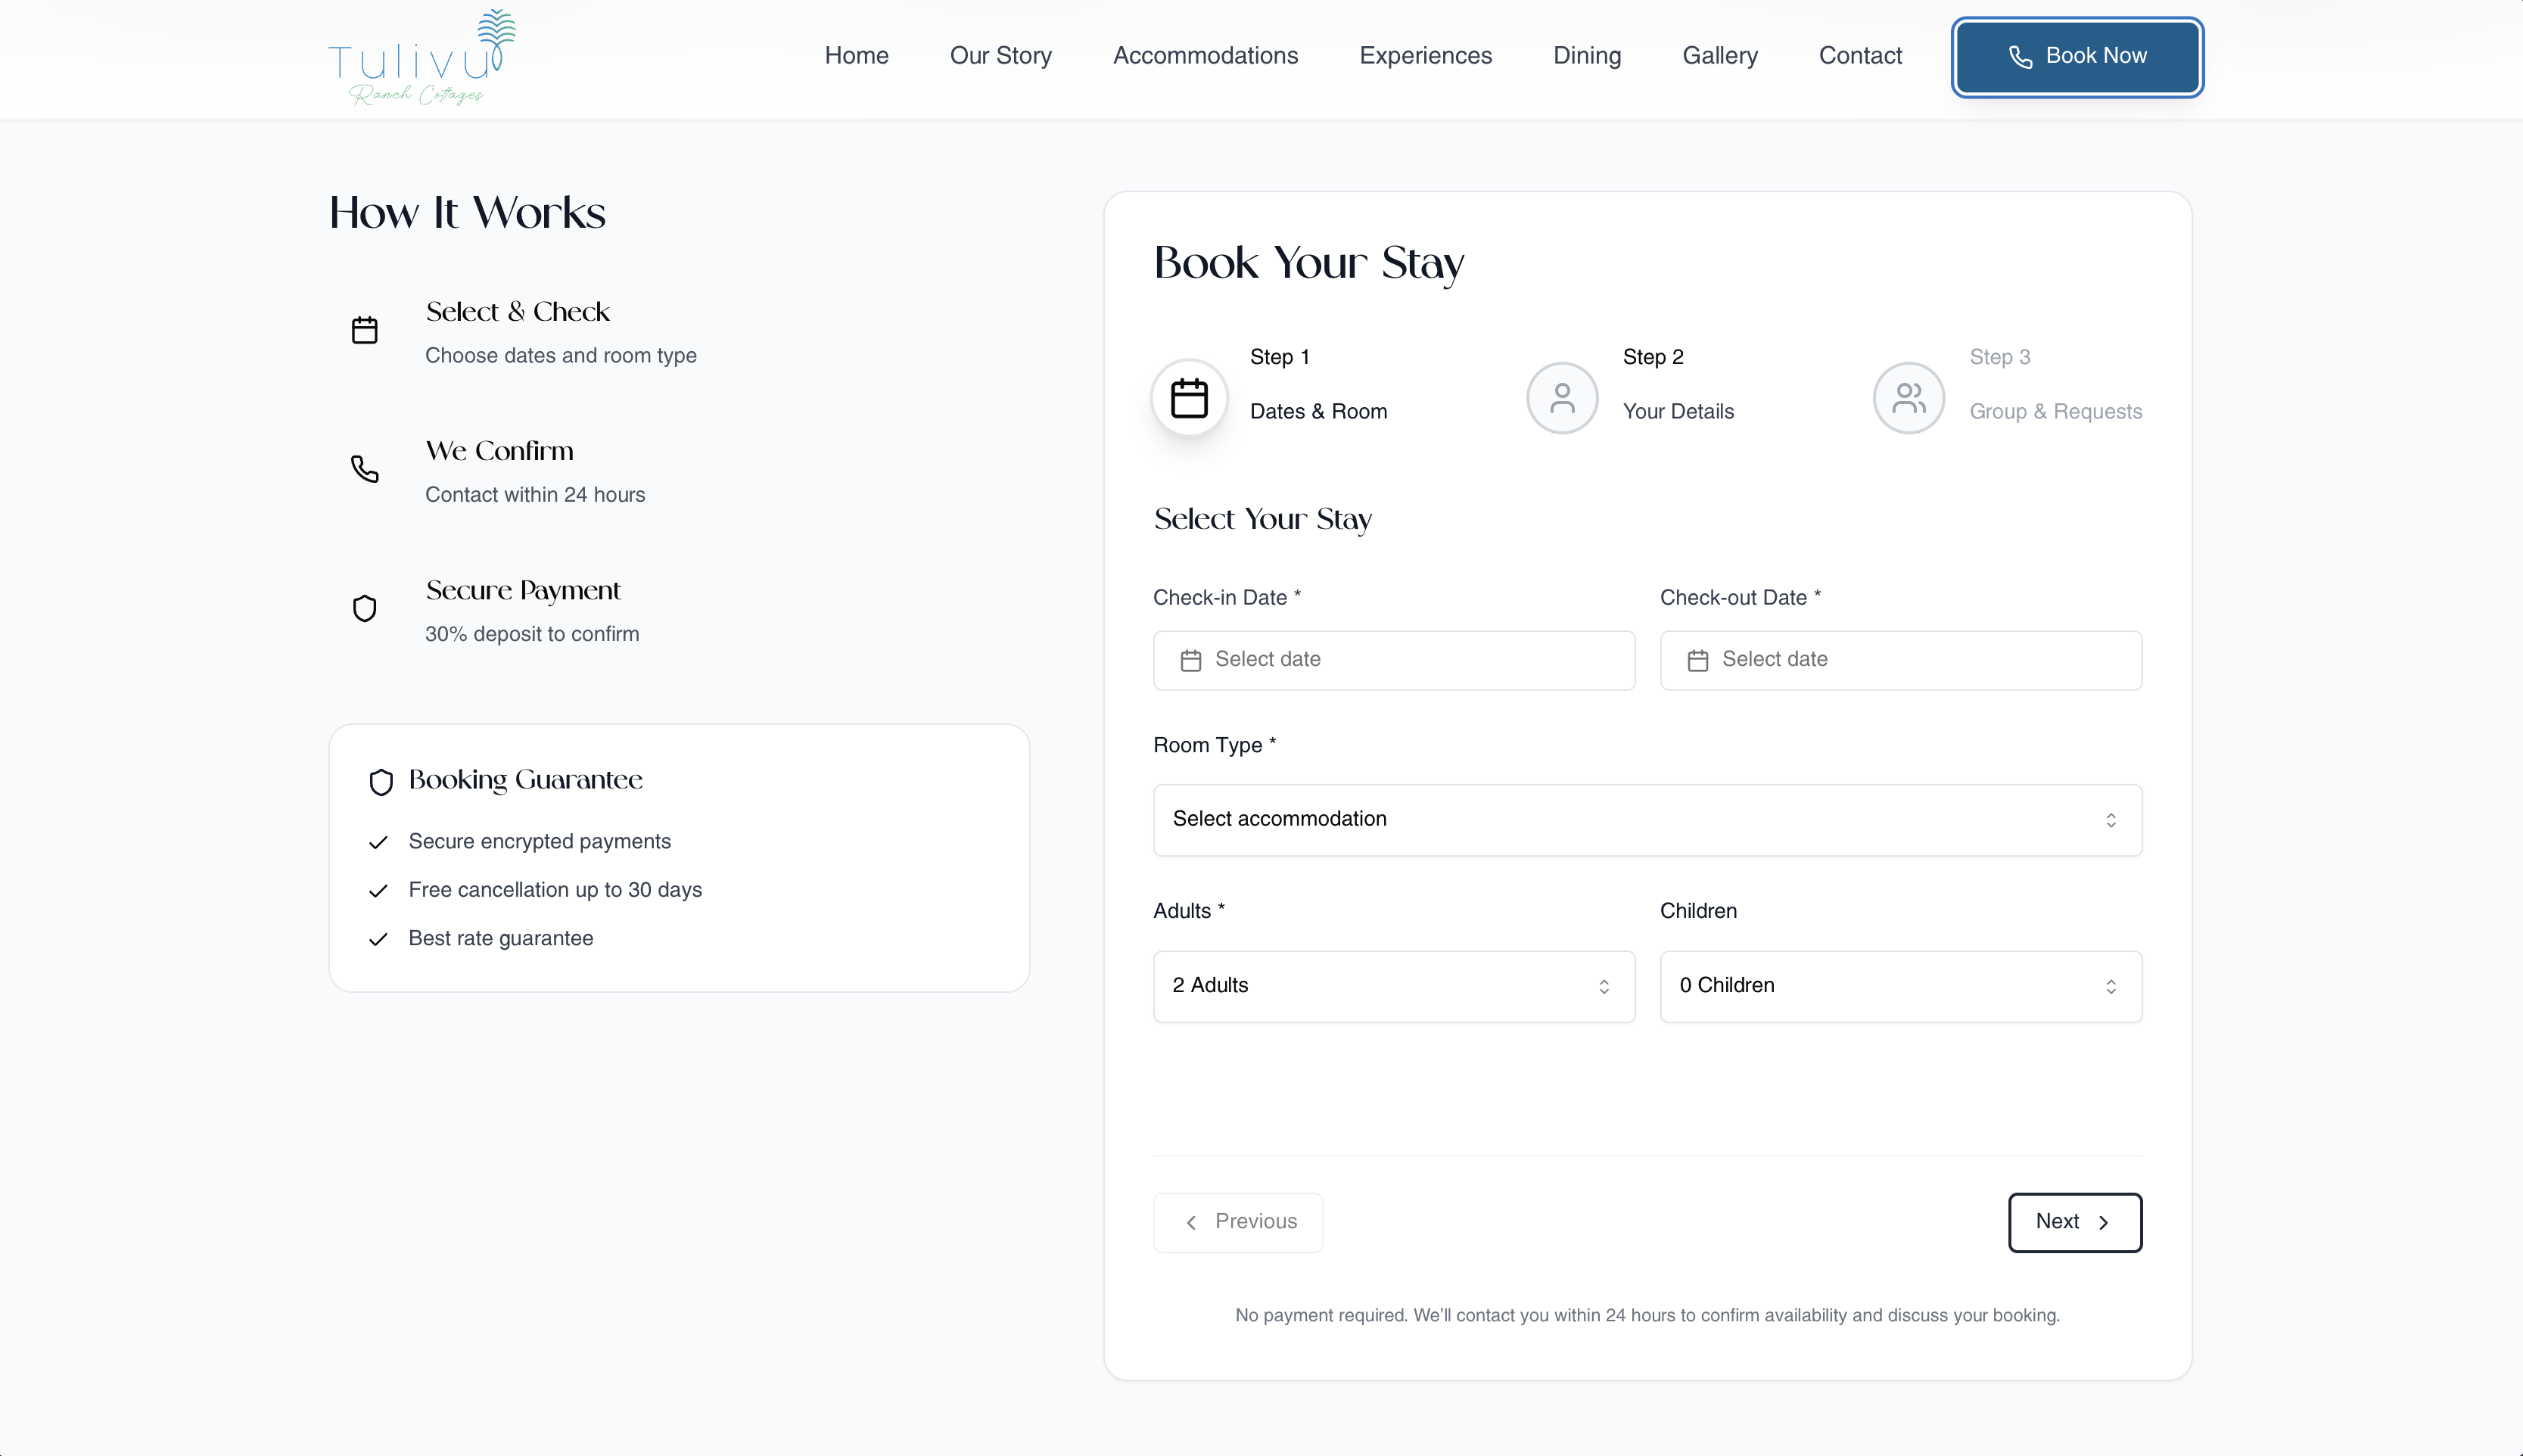The image size is (2523, 1456).
Task: Click the Select & Check calendar icon
Action: click(x=365, y=330)
